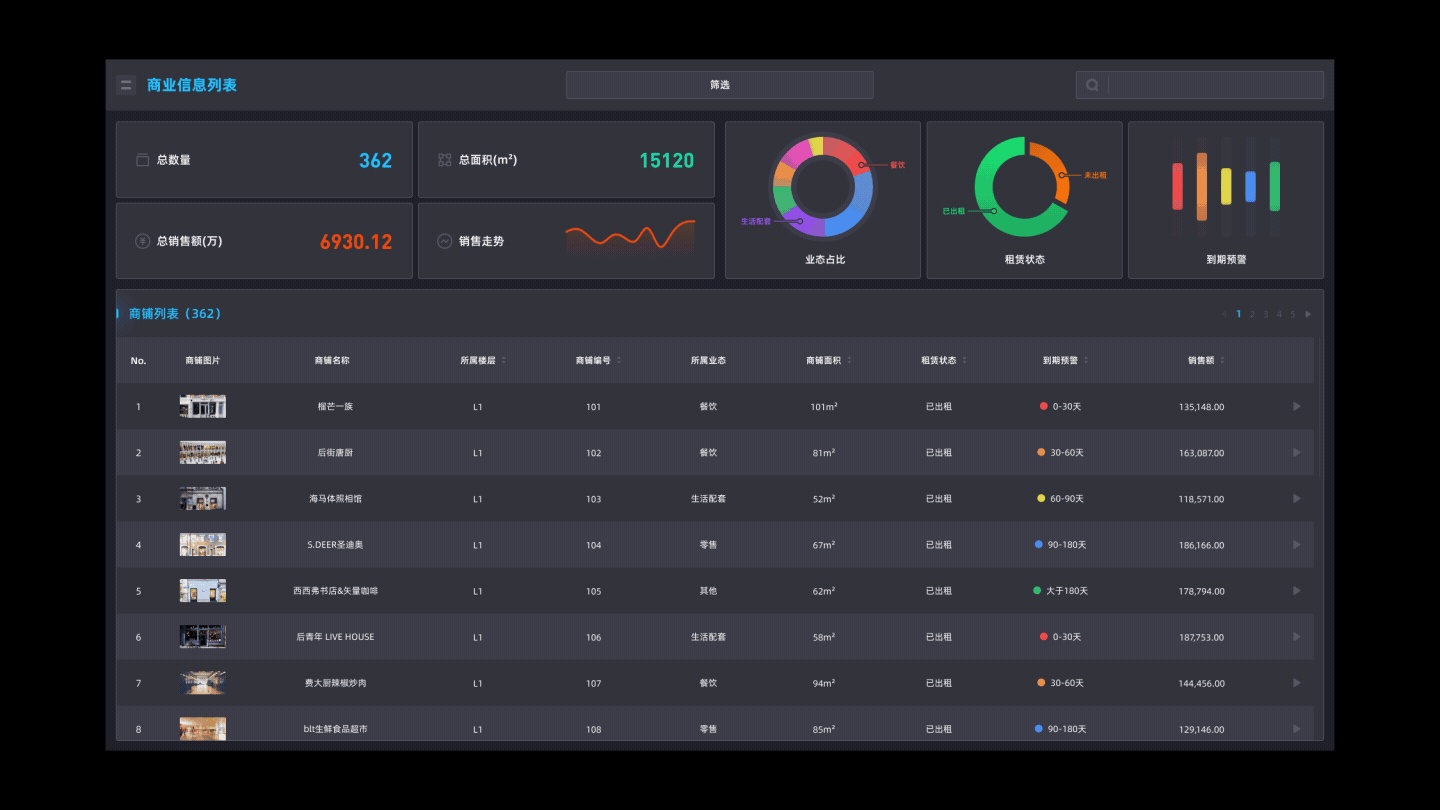Screen dimensions: 1440x810
Task: Sort by 所属楼层 column
Action: [x=503, y=360]
